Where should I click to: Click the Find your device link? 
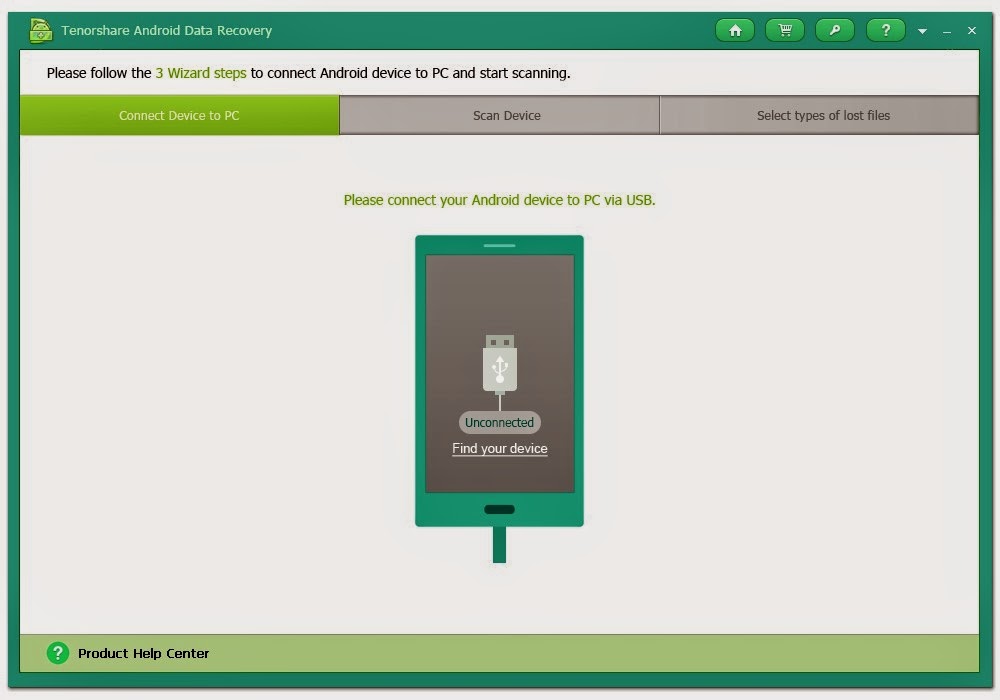(499, 448)
